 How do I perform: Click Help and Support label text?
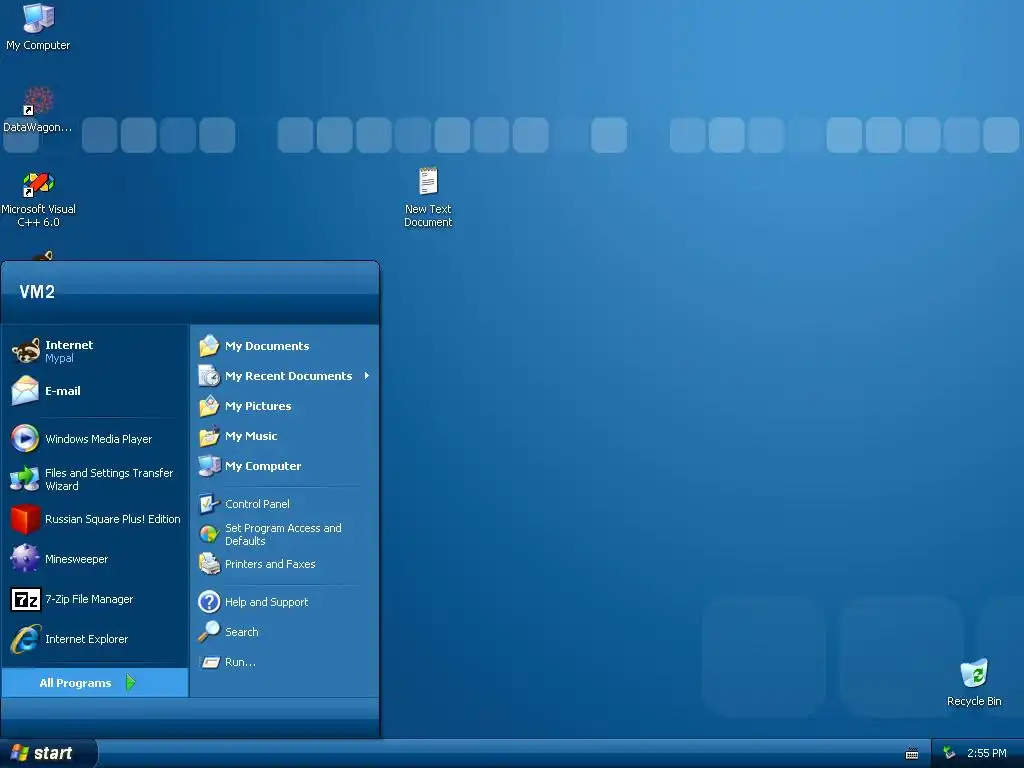click(266, 602)
